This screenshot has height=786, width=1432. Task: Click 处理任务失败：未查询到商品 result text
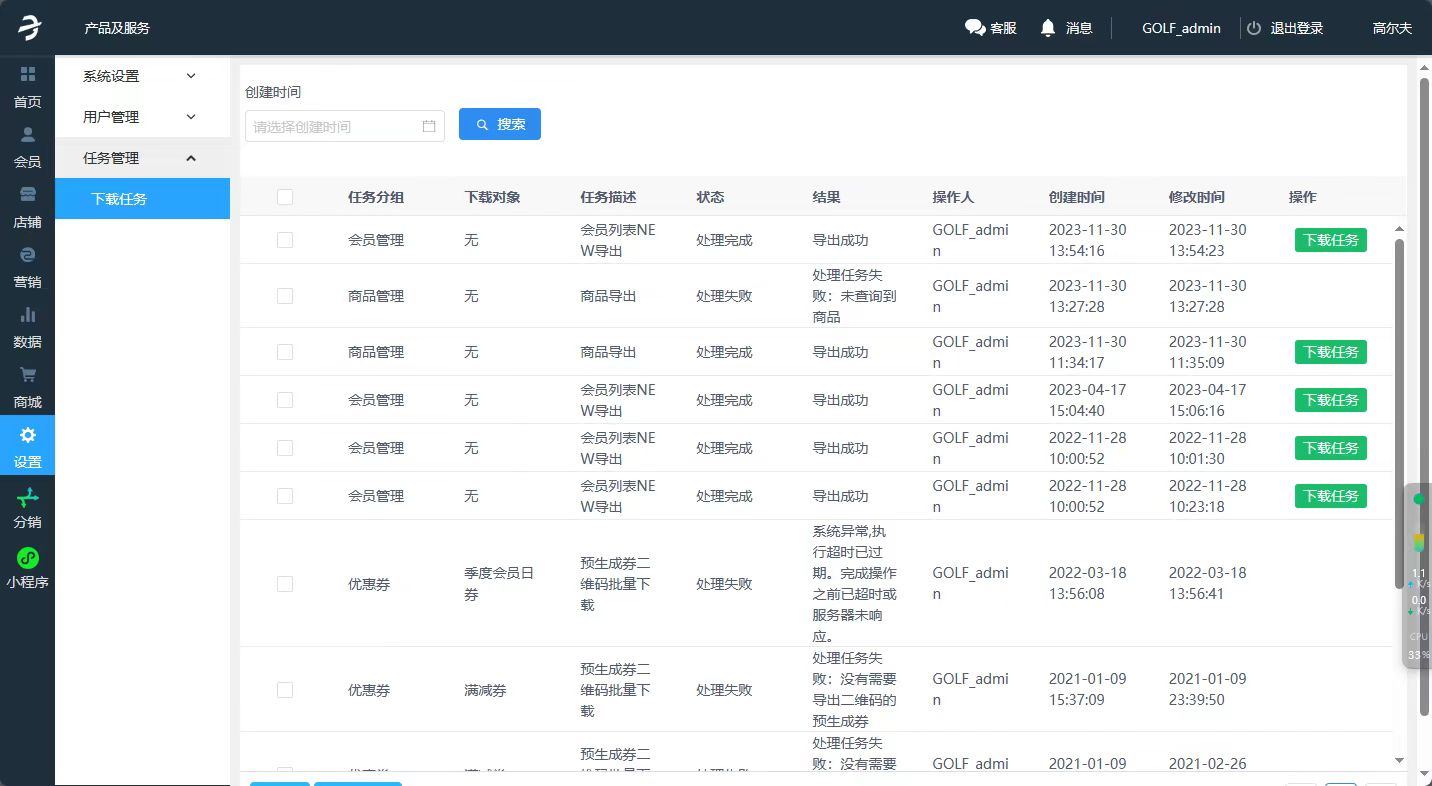[854, 296]
